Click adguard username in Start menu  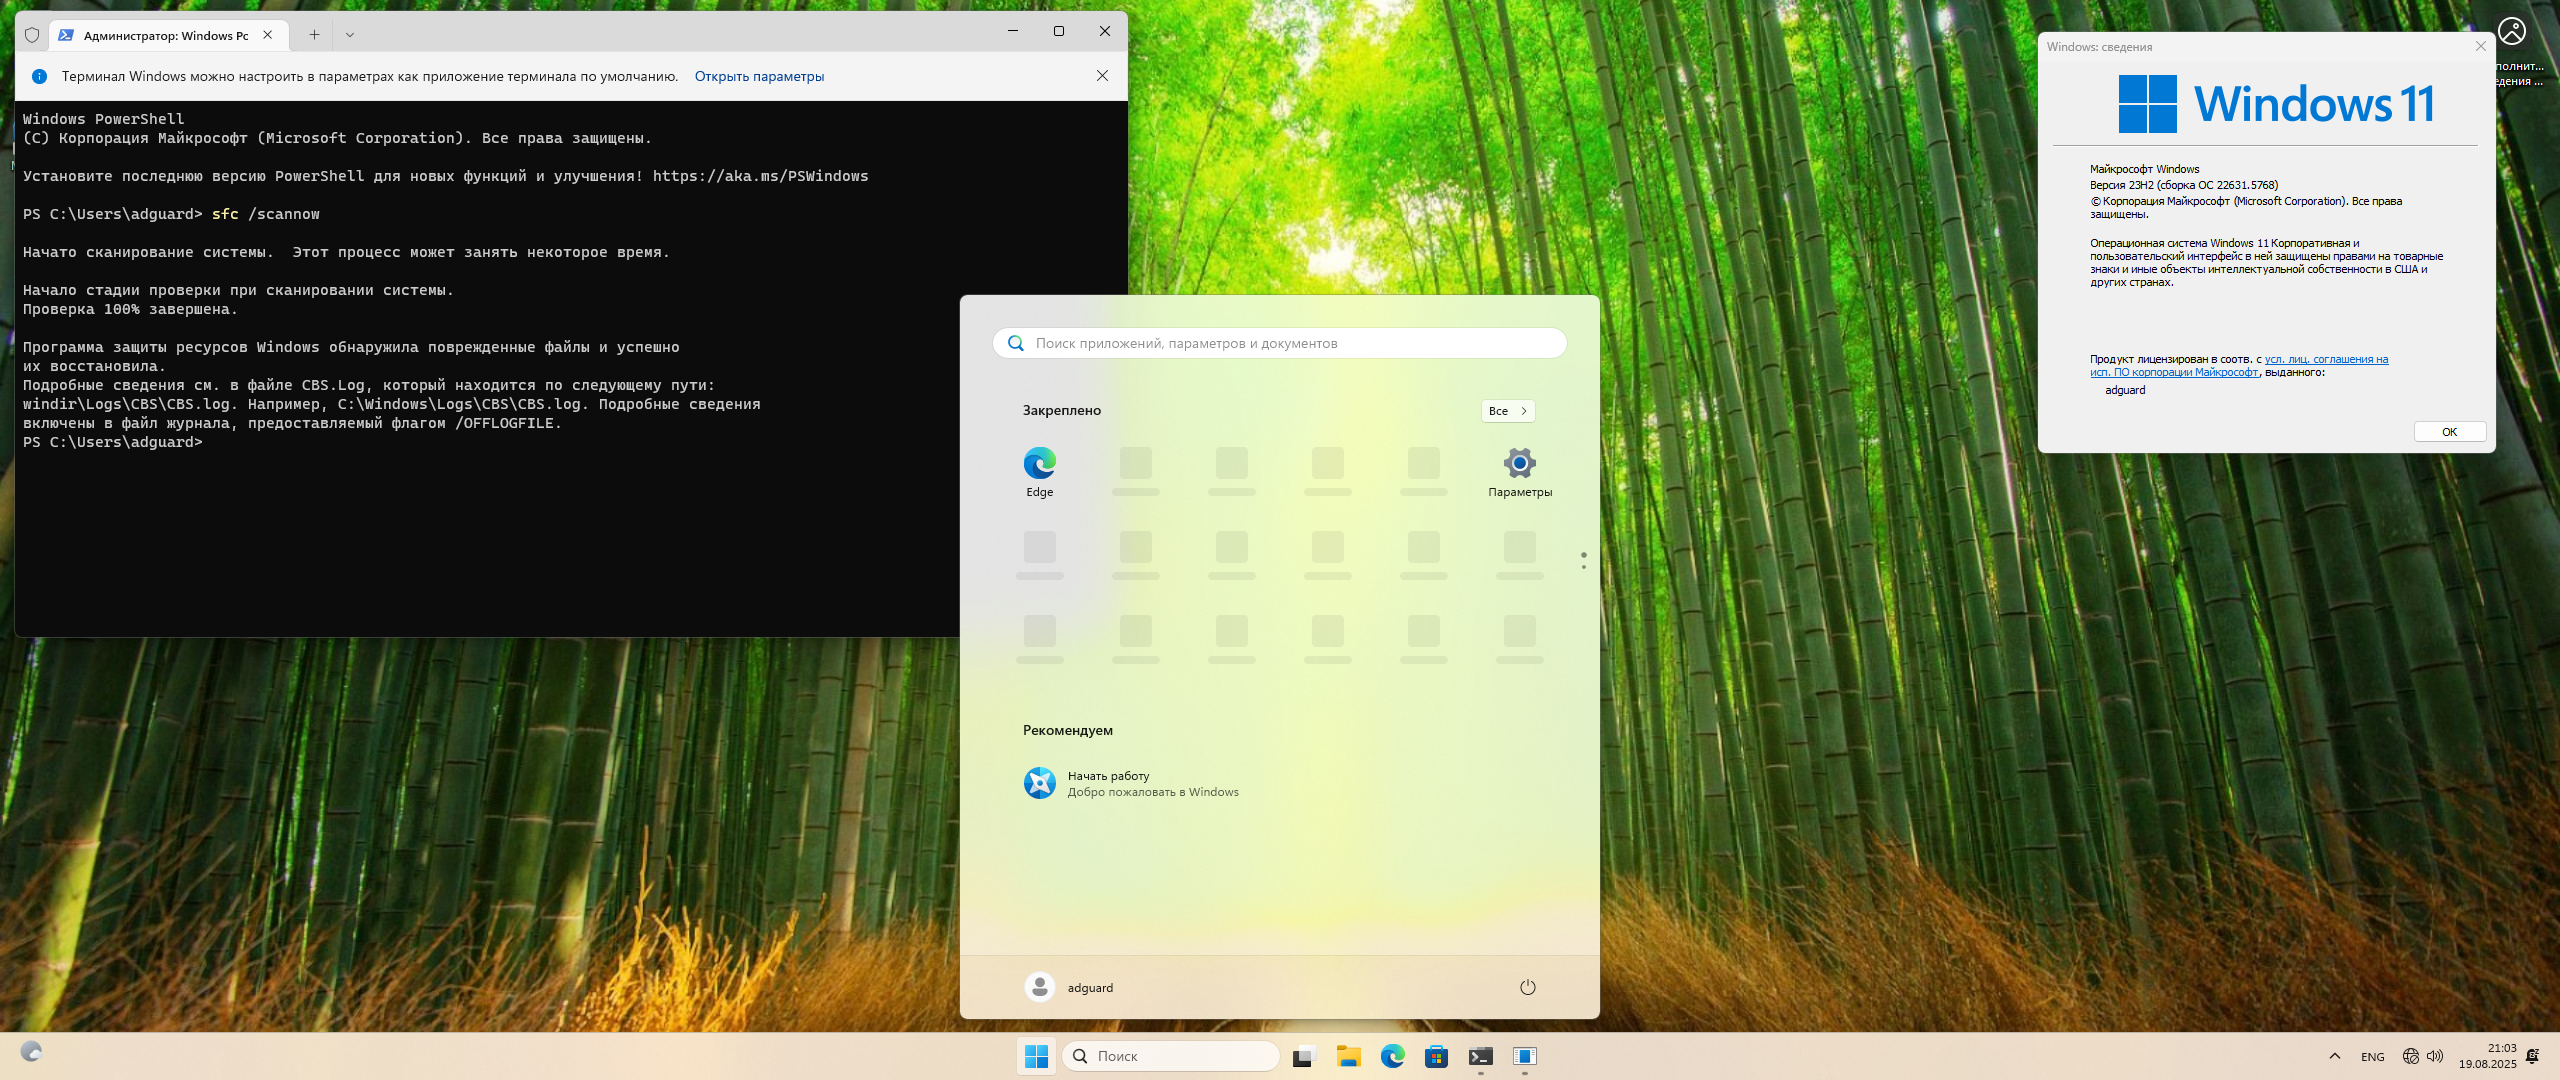(1090, 988)
